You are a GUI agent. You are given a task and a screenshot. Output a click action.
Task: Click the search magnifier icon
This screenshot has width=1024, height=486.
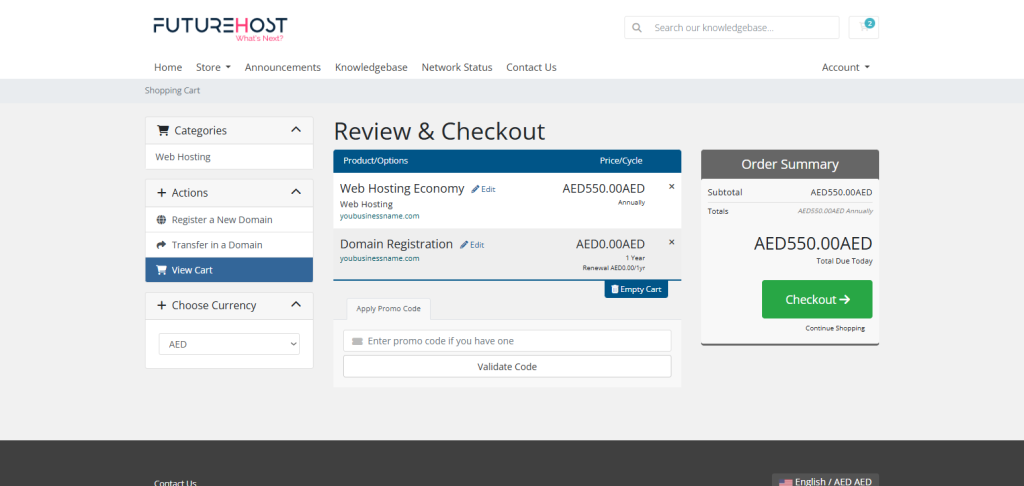click(x=637, y=28)
